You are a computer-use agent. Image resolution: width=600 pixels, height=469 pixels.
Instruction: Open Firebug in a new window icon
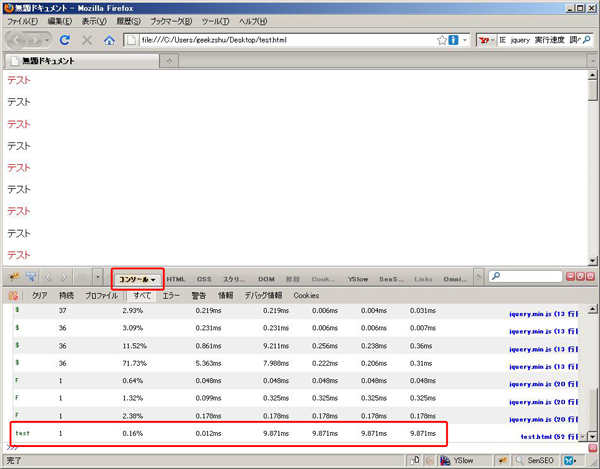coord(580,276)
